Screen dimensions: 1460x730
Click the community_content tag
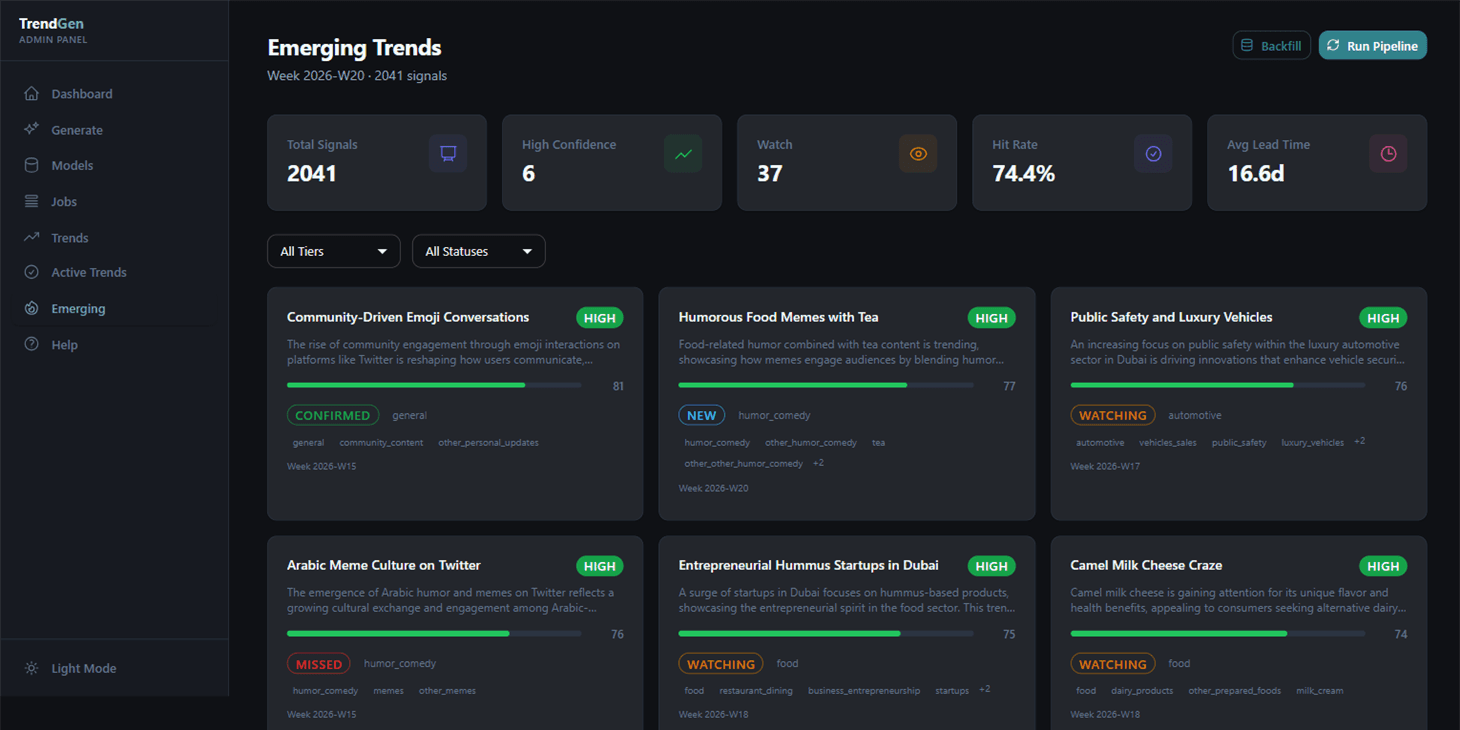click(381, 442)
